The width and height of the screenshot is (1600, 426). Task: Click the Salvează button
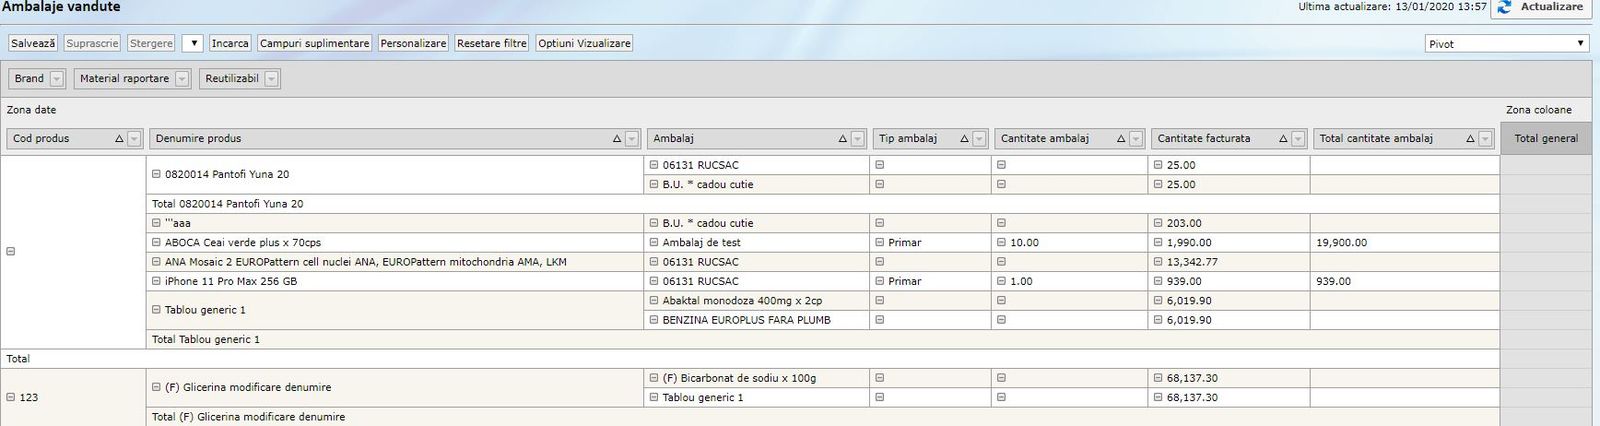[33, 44]
